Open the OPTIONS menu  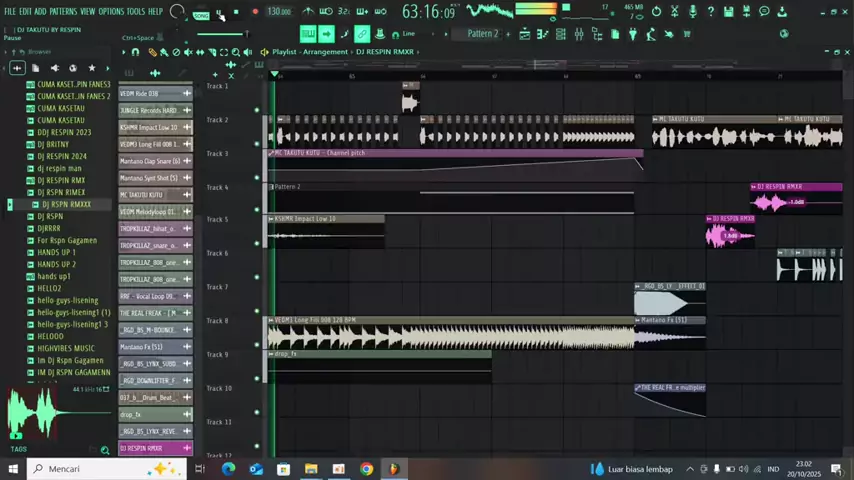pos(112,11)
